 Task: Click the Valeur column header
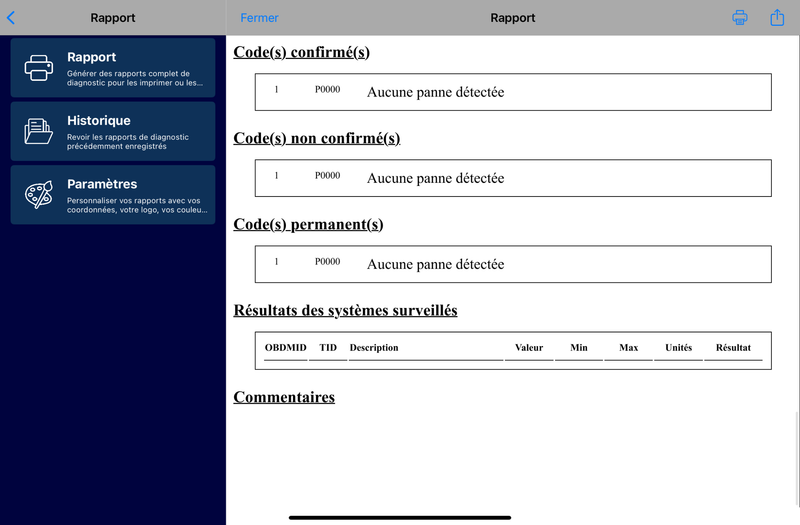[529, 347]
